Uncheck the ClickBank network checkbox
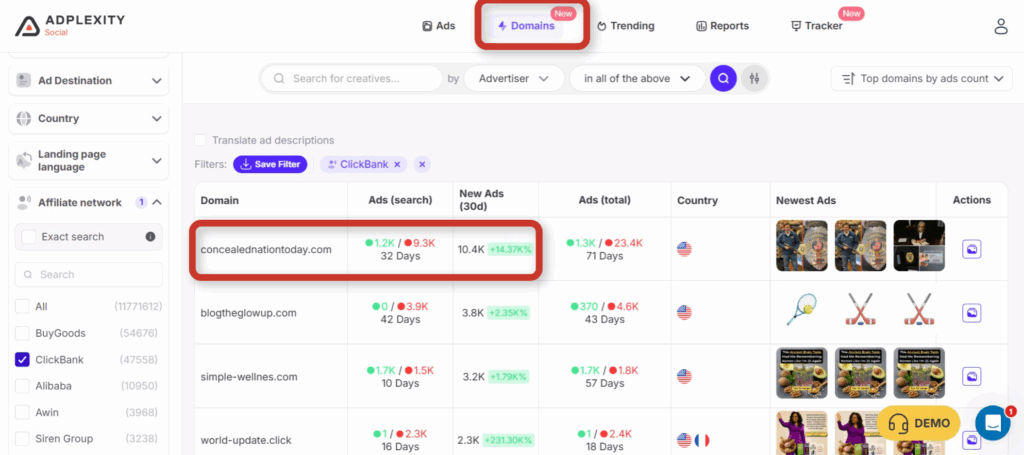Screen dimensions: 1024x455 tap(22, 359)
